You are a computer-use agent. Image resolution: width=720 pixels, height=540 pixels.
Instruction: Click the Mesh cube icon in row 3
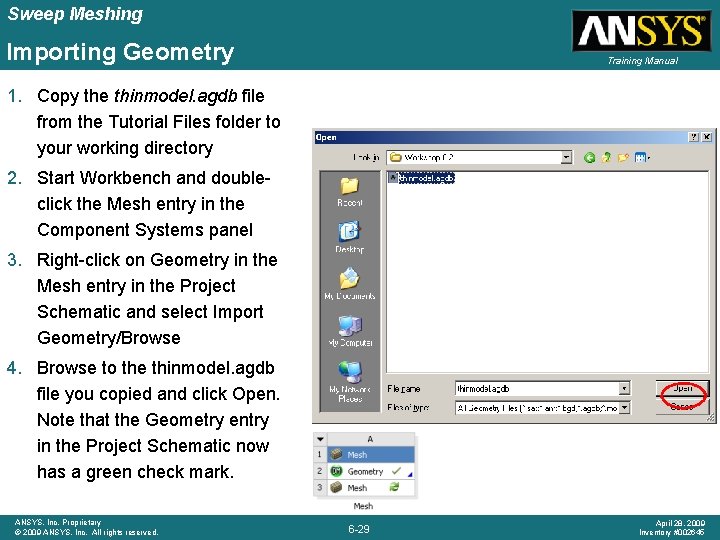pyautogui.click(x=337, y=488)
